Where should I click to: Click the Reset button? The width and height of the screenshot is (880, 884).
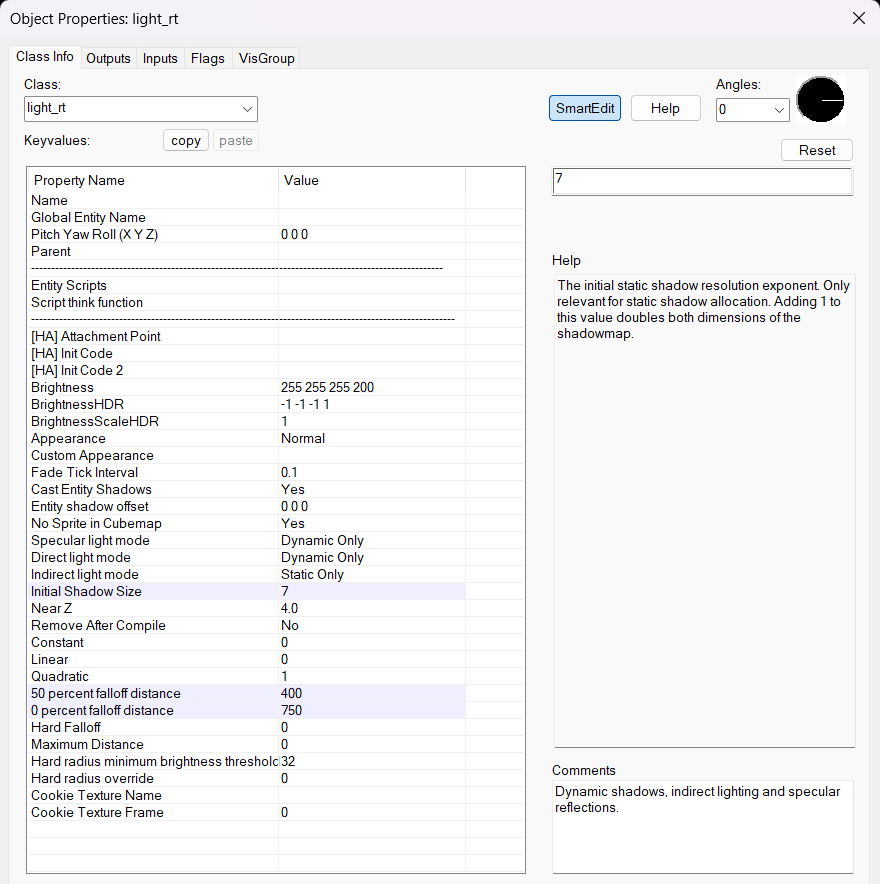tap(817, 150)
